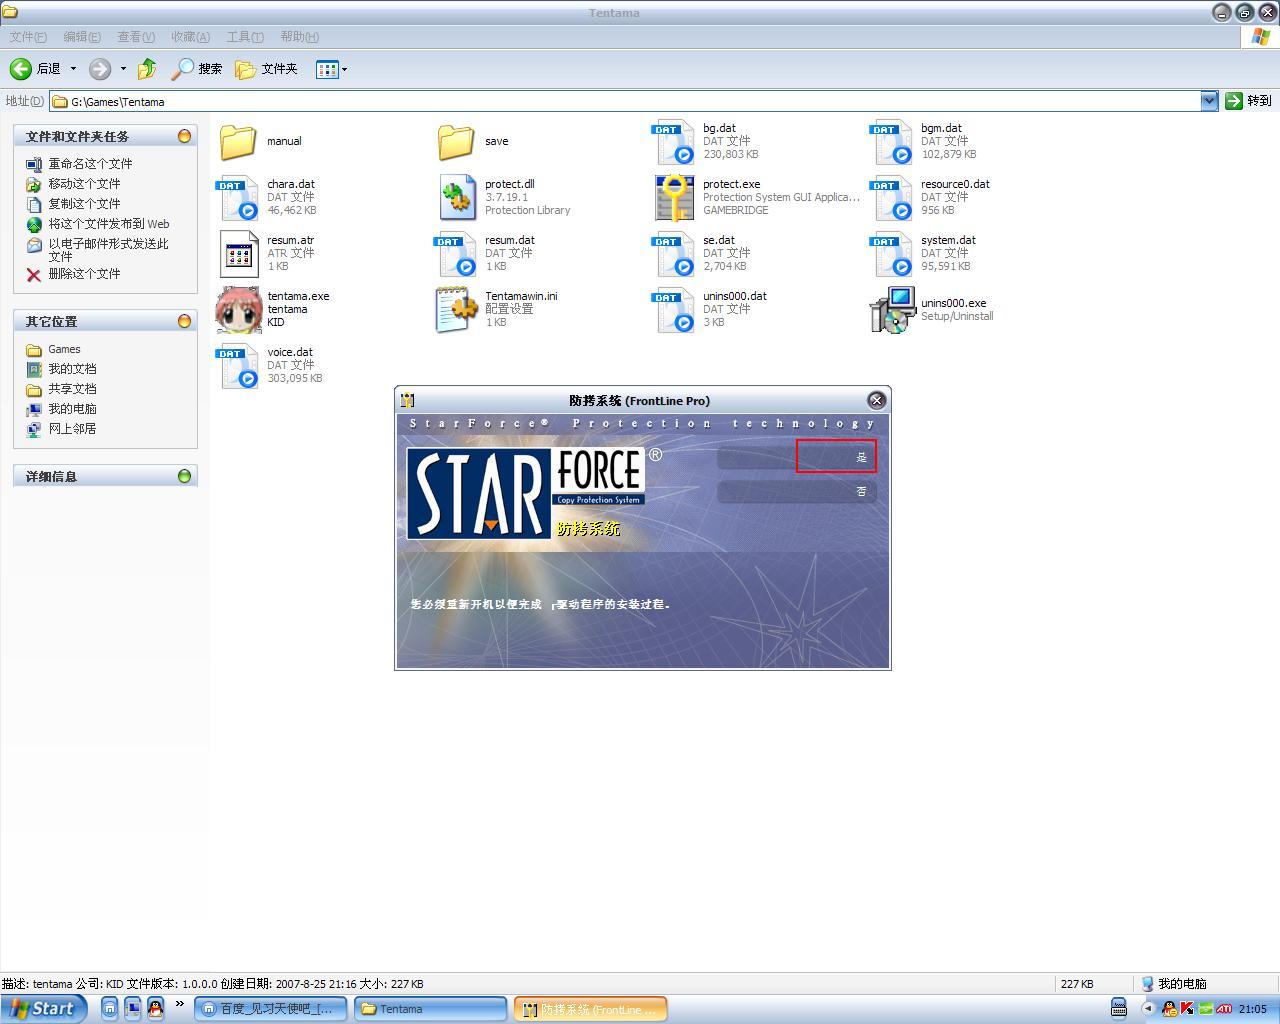Open 我的电脑 in other places

(72, 409)
